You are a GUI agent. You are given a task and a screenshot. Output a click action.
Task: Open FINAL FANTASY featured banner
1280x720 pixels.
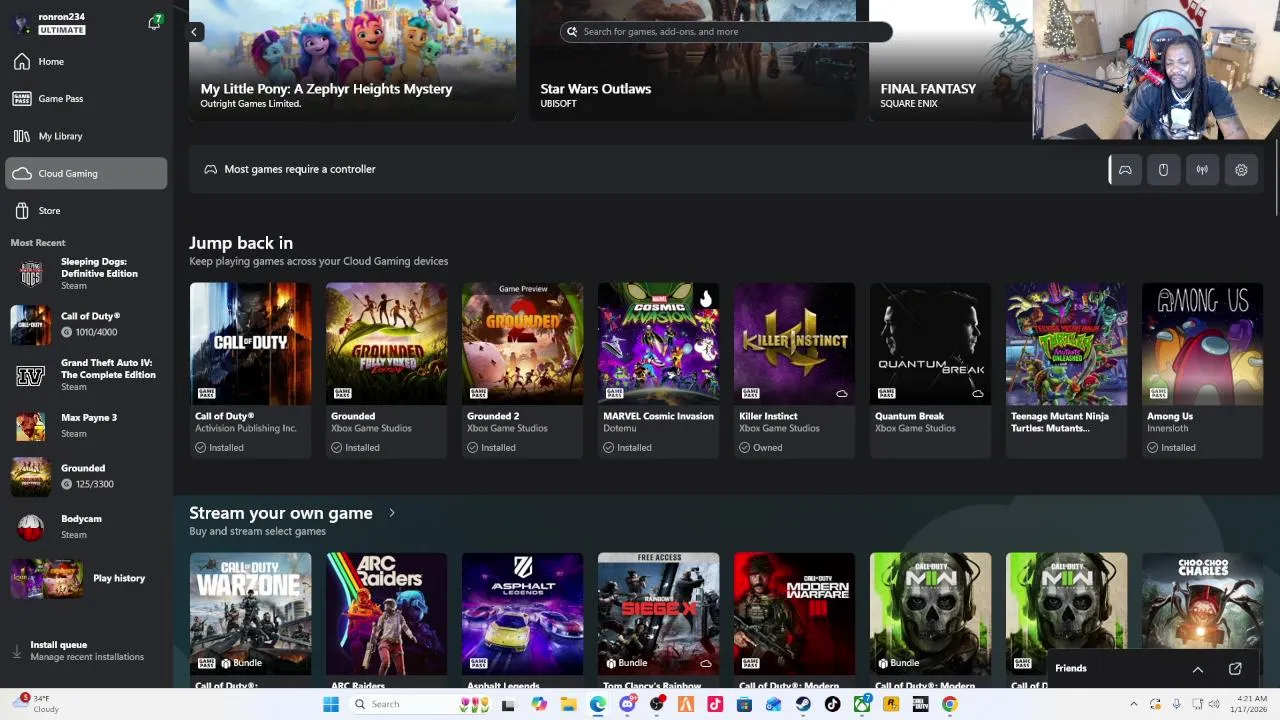pyautogui.click(x=950, y=60)
